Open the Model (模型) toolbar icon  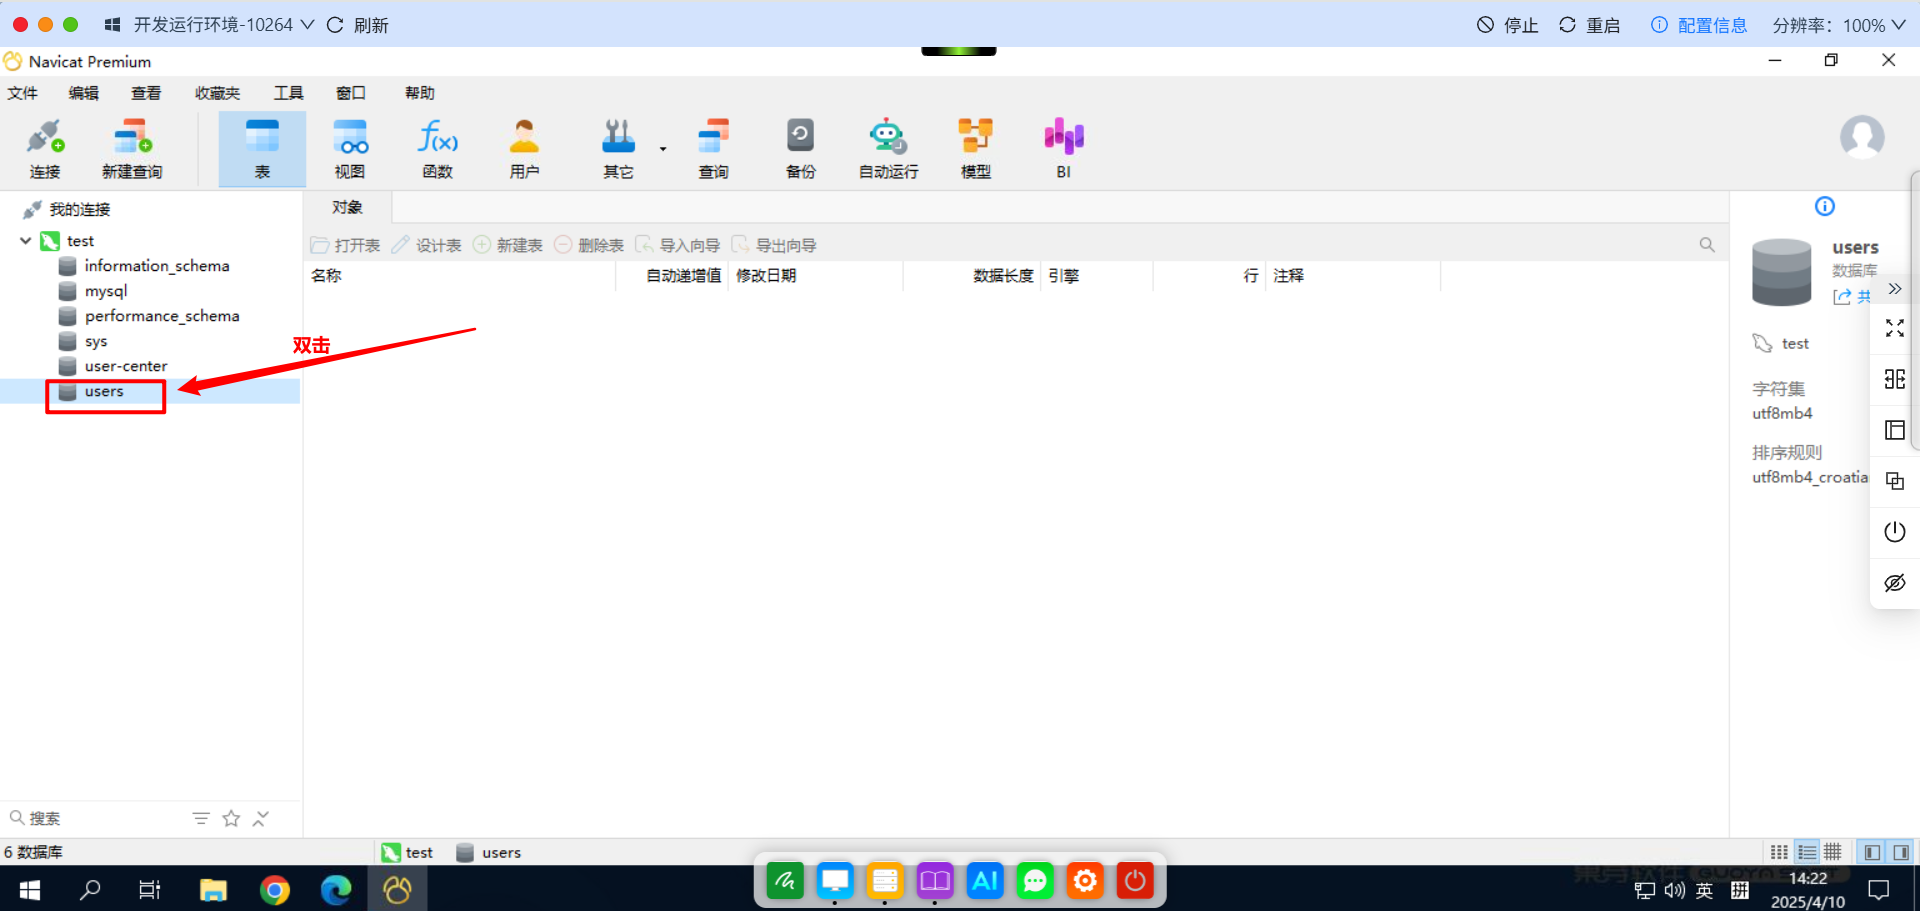click(x=976, y=149)
